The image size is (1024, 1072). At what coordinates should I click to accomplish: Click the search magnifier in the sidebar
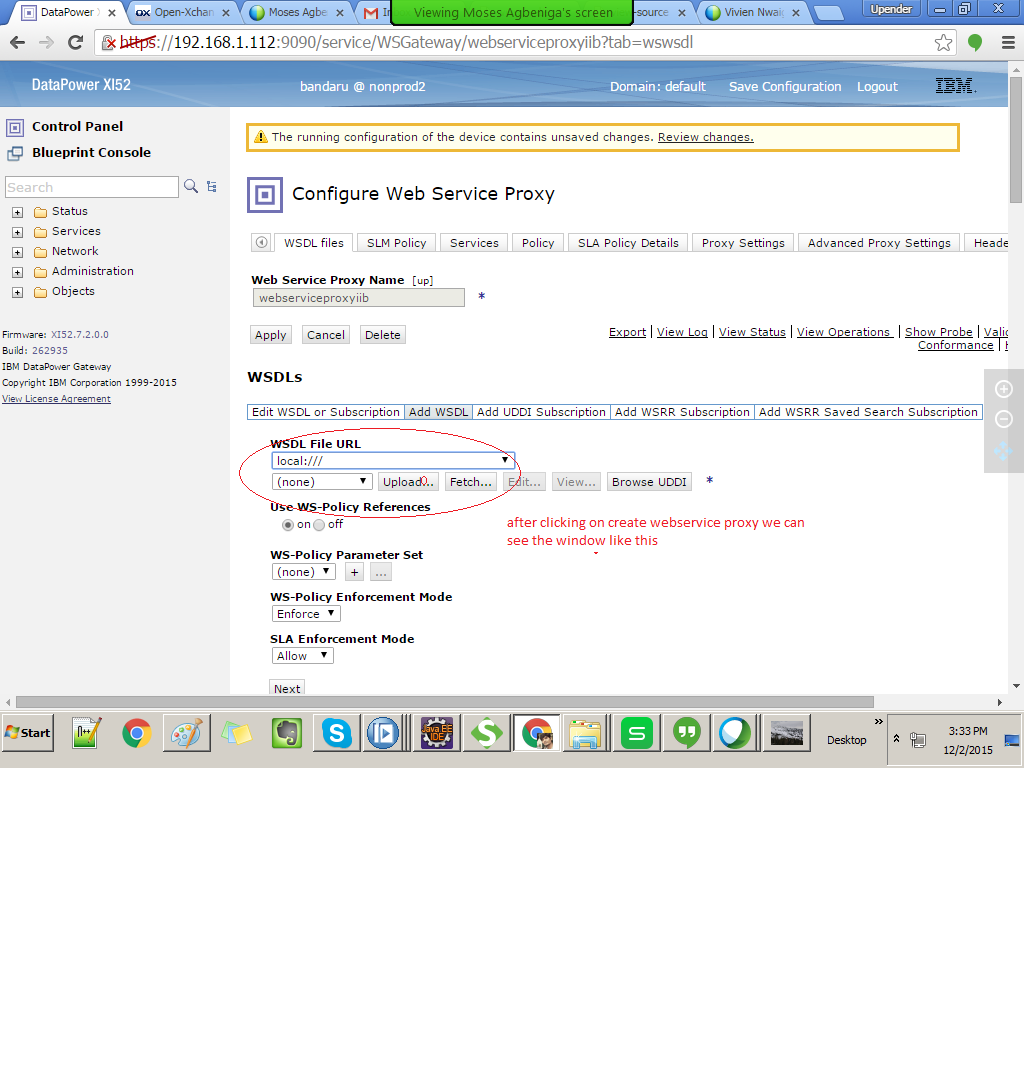pos(191,187)
